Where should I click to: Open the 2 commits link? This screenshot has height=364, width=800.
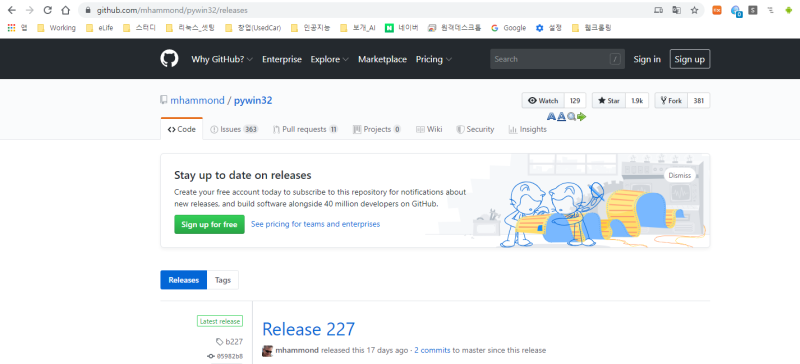tap(432, 350)
